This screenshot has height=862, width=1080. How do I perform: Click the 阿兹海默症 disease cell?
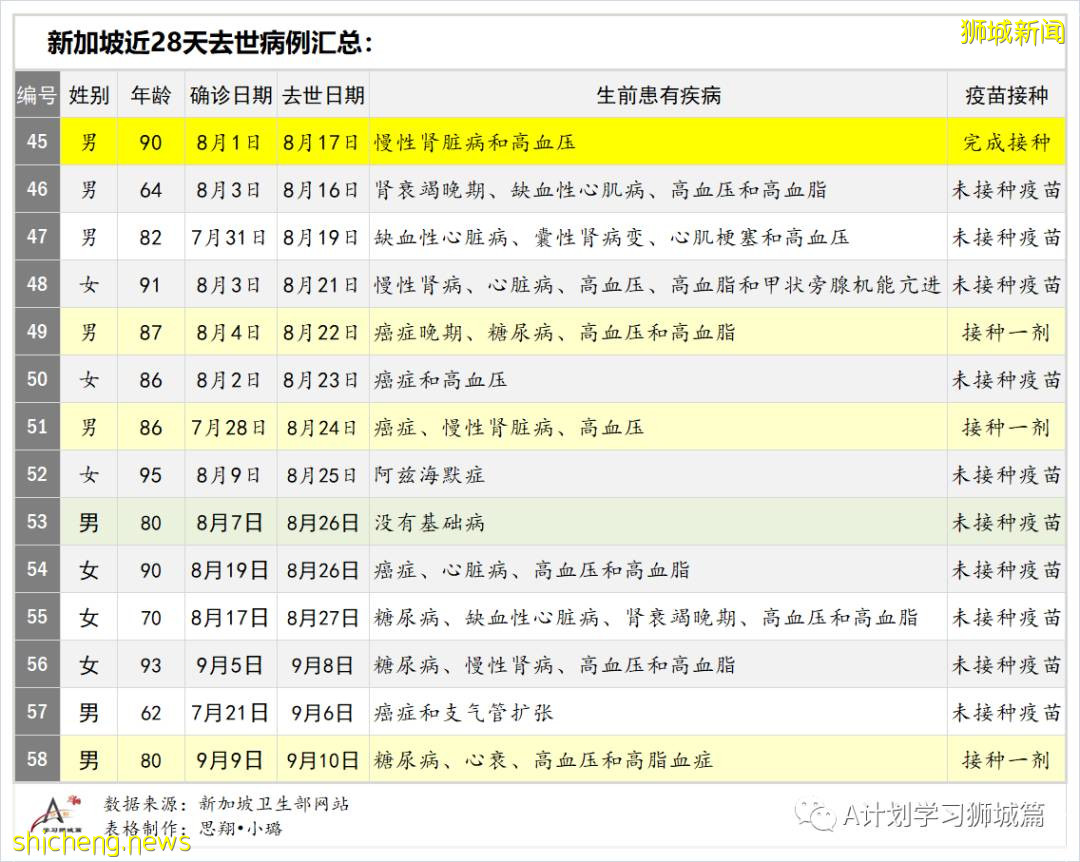429,475
